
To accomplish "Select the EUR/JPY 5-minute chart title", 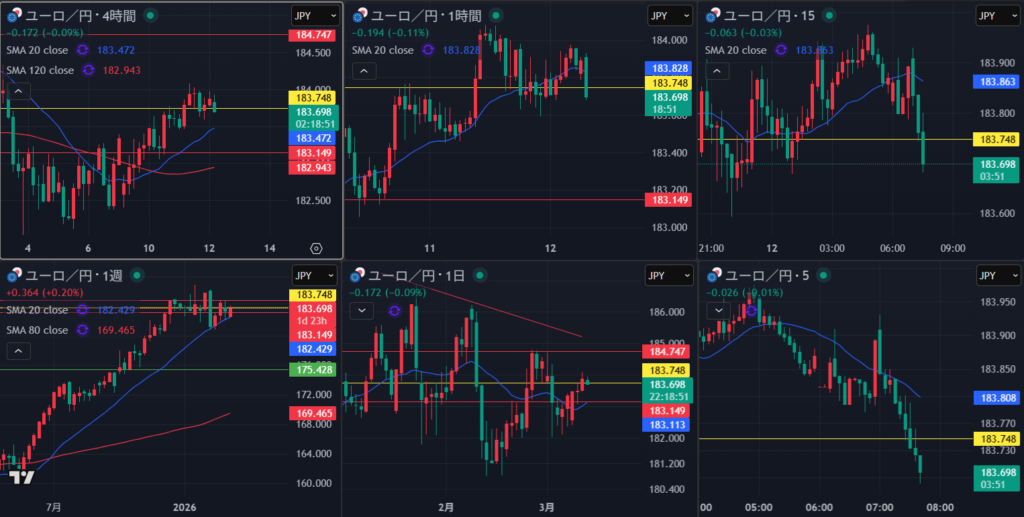I will tap(772, 275).
